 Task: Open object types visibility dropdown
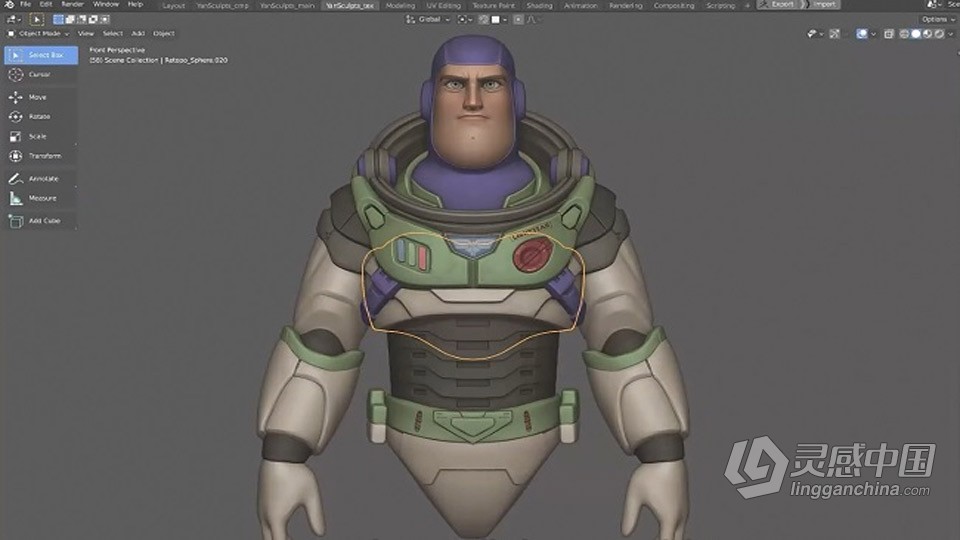(x=816, y=34)
